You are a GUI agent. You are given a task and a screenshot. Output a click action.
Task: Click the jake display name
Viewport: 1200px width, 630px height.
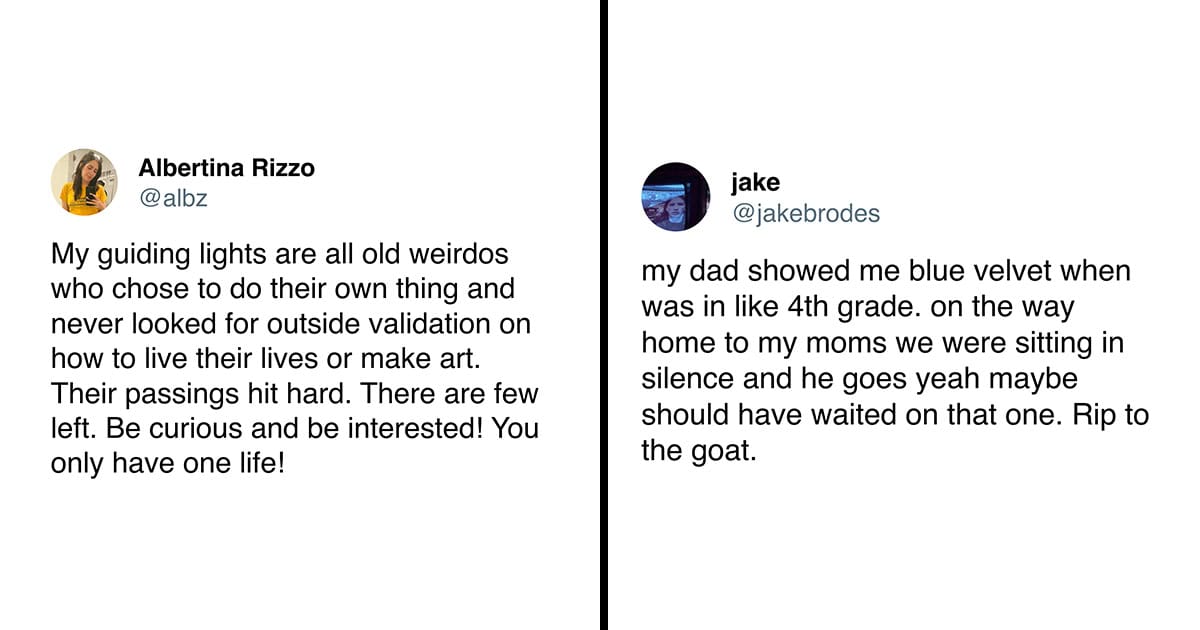point(755,183)
